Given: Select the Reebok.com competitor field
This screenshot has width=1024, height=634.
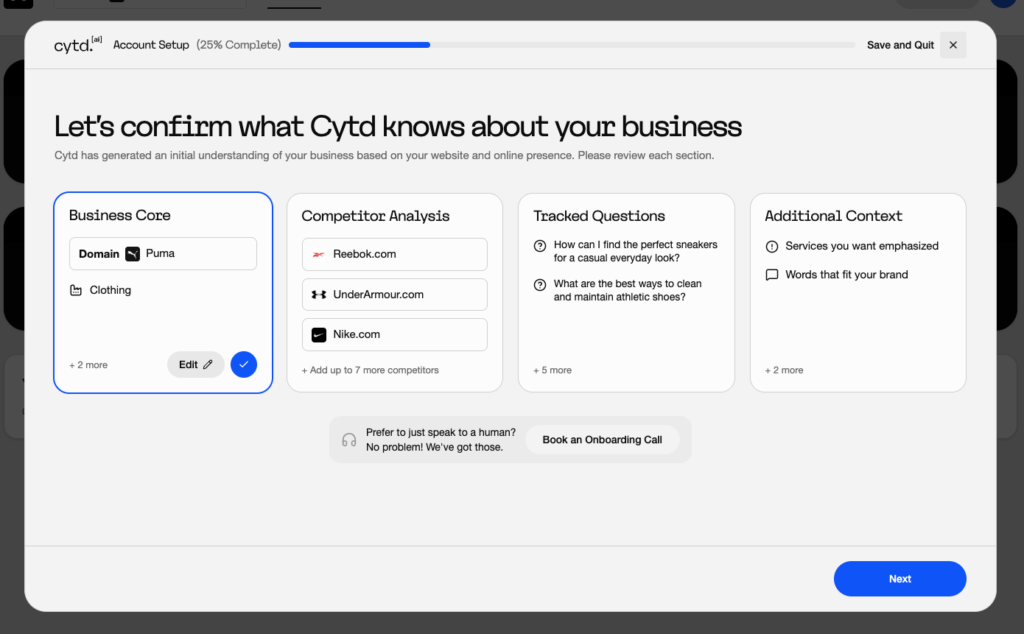Looking at the screenshot, I should [x=394, y=254].
